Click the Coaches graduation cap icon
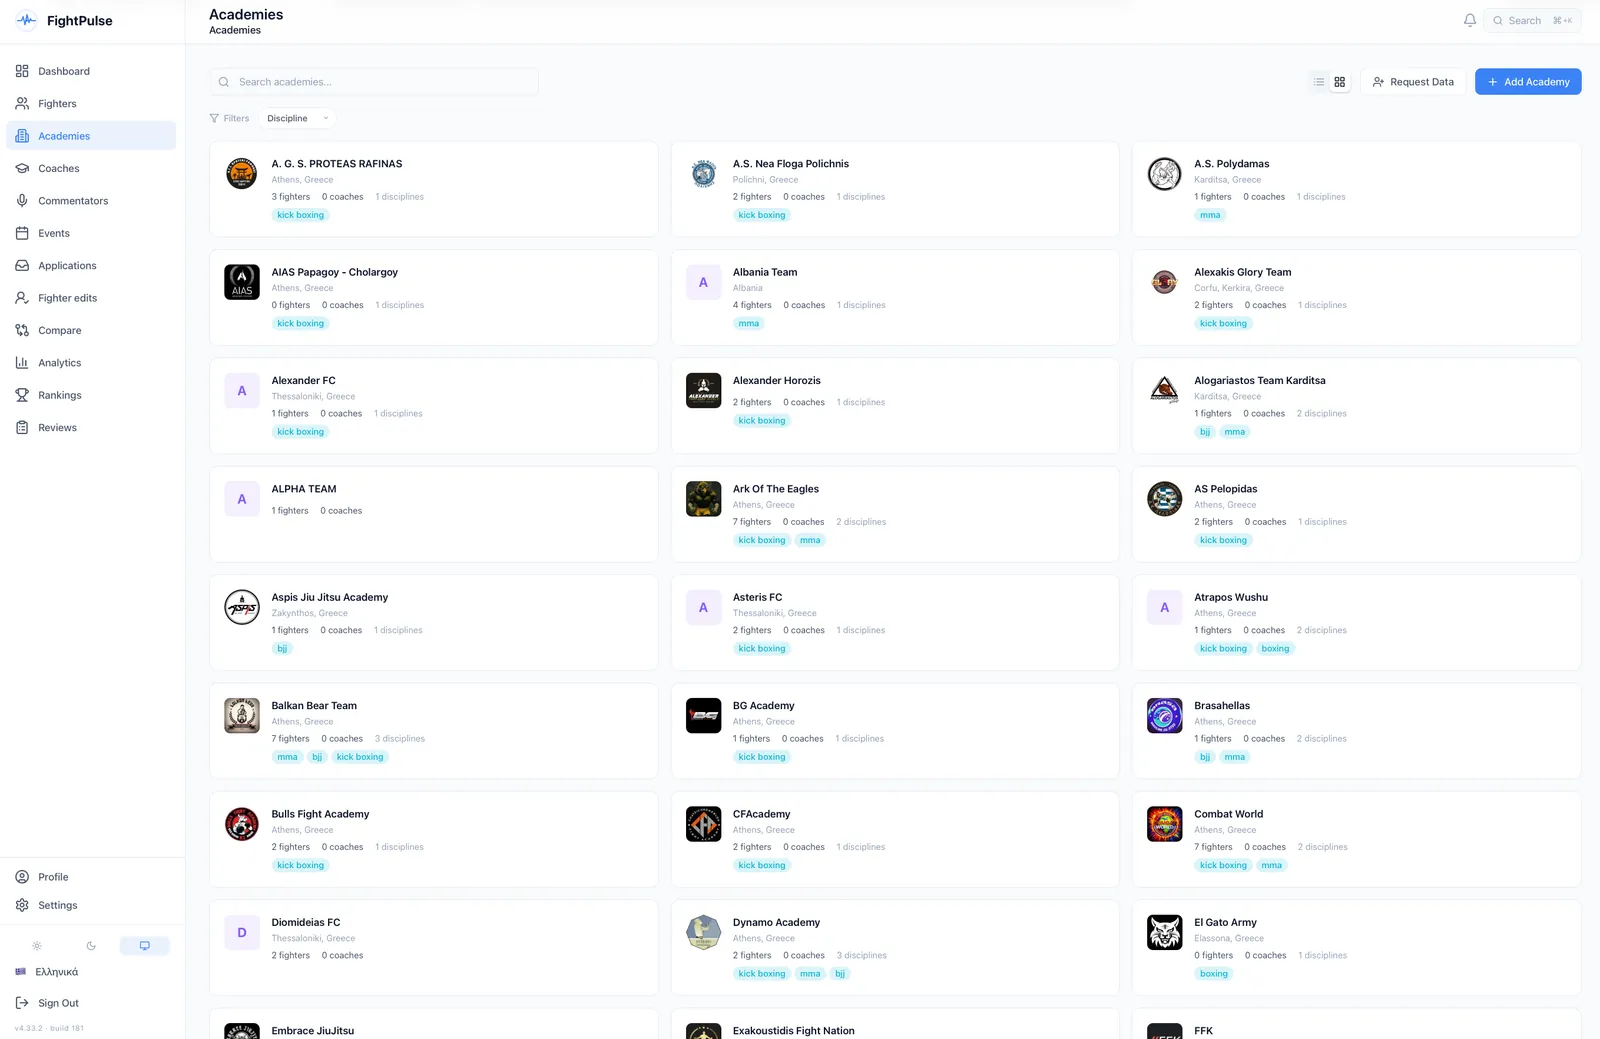The width and height of the screenshot is (1600, 1039). pos(22,169)
